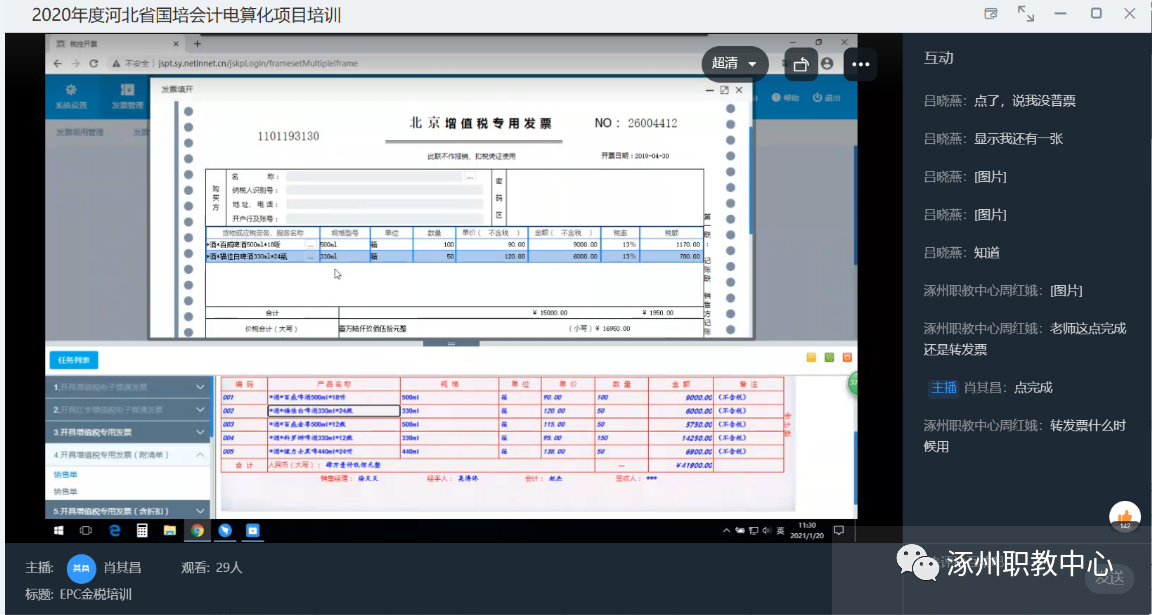The width and height of the screenshot is (1152, 615).
Task: Open File Explorer from the taskbar
Action: click(170, 530)
